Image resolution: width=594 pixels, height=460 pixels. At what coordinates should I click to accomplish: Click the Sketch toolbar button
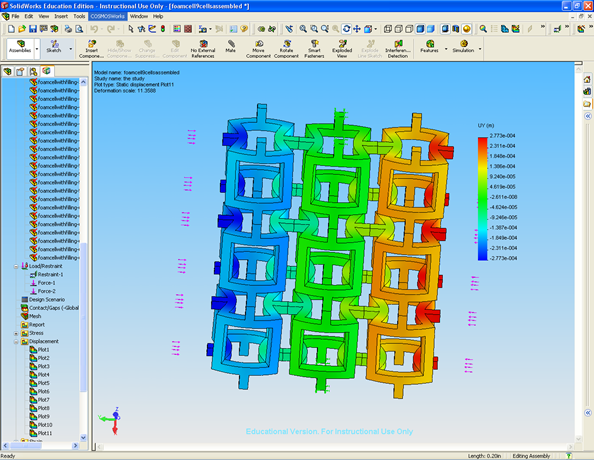(54, 47)
